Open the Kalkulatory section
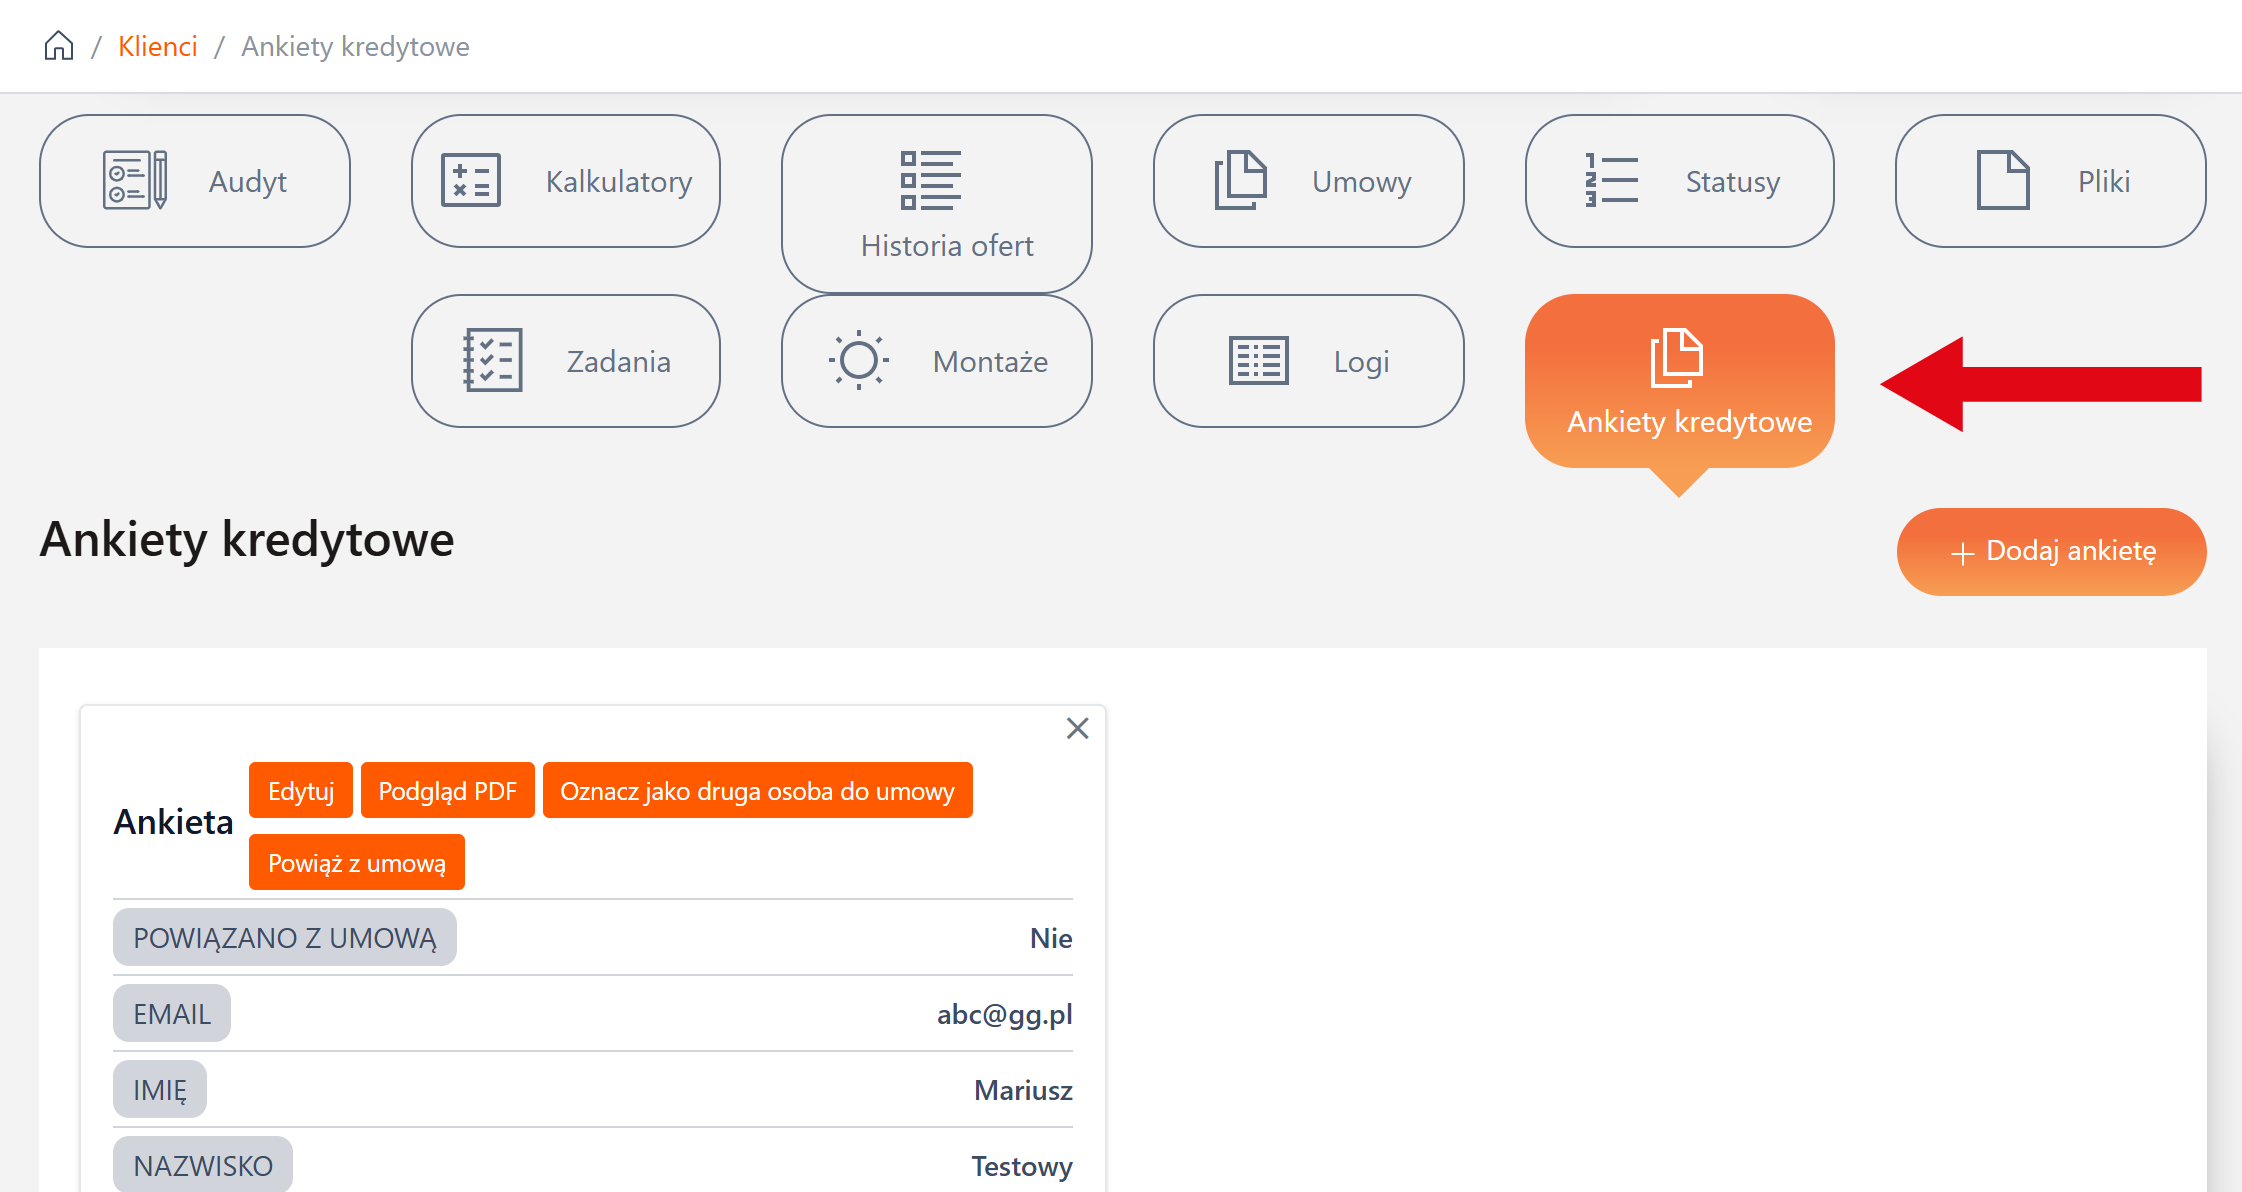This screenshot has width=2242, height=1192. point(566,181)
